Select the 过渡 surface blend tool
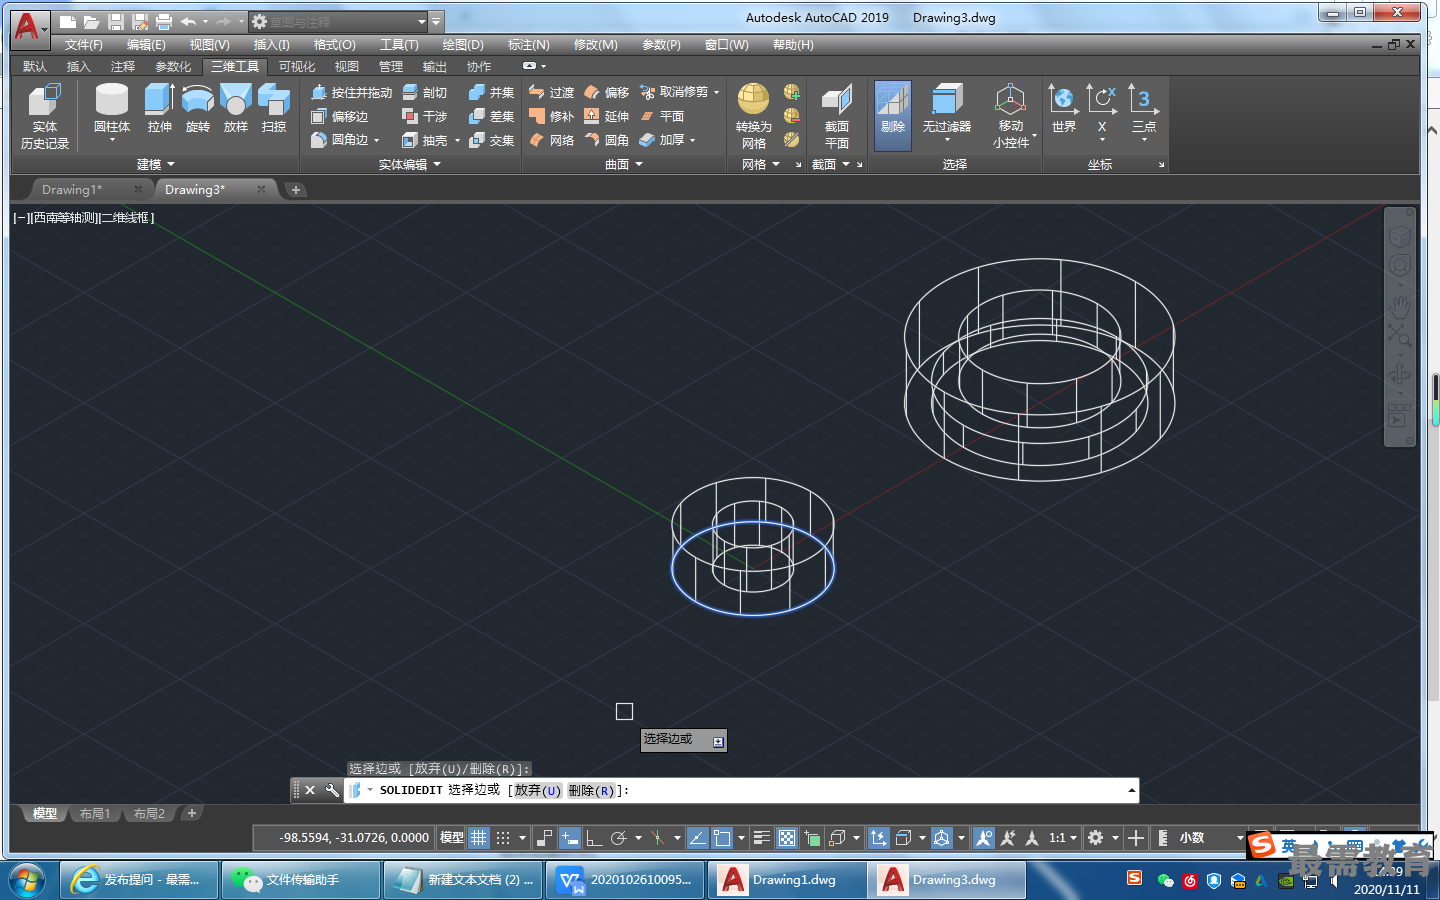This screenshot has height=900, width=1440. (552, 92)
